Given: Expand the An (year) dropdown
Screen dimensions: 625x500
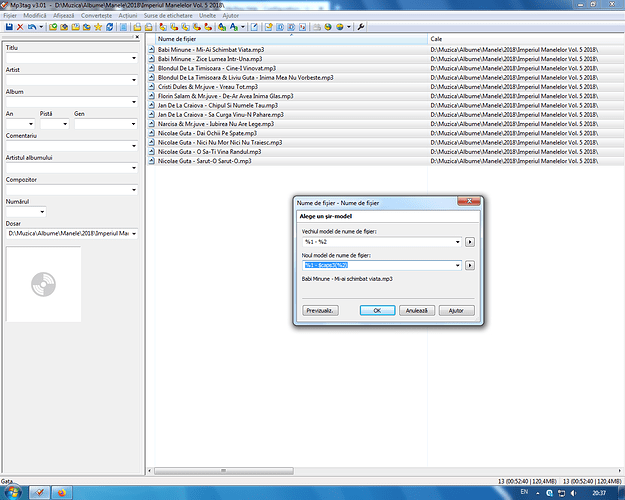Looking at the screenshot, I should coord(31,124).
